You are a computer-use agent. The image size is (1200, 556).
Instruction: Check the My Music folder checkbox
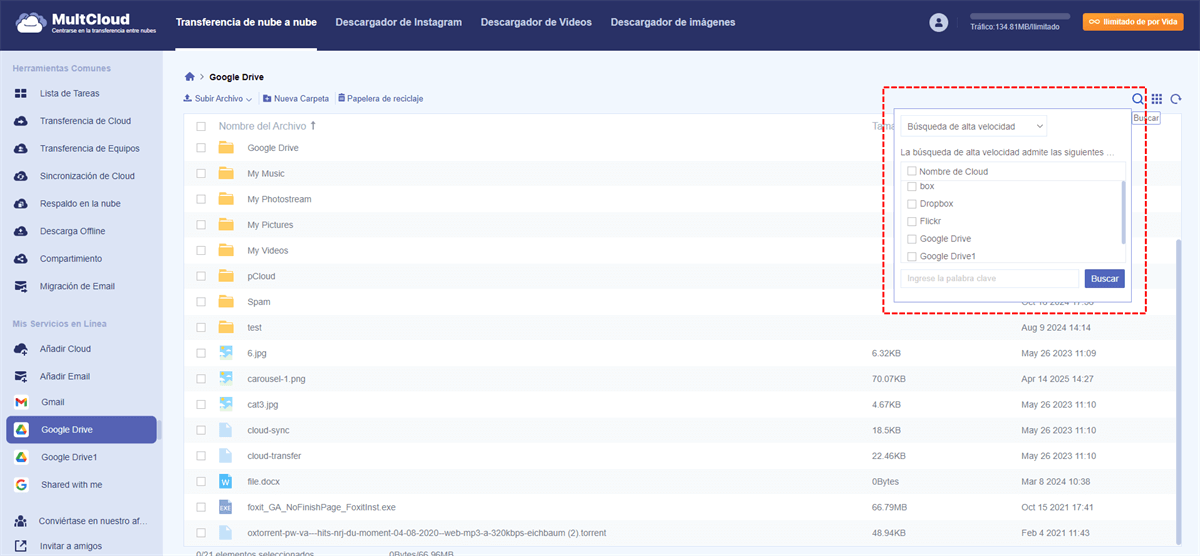[x=201, y=174]
